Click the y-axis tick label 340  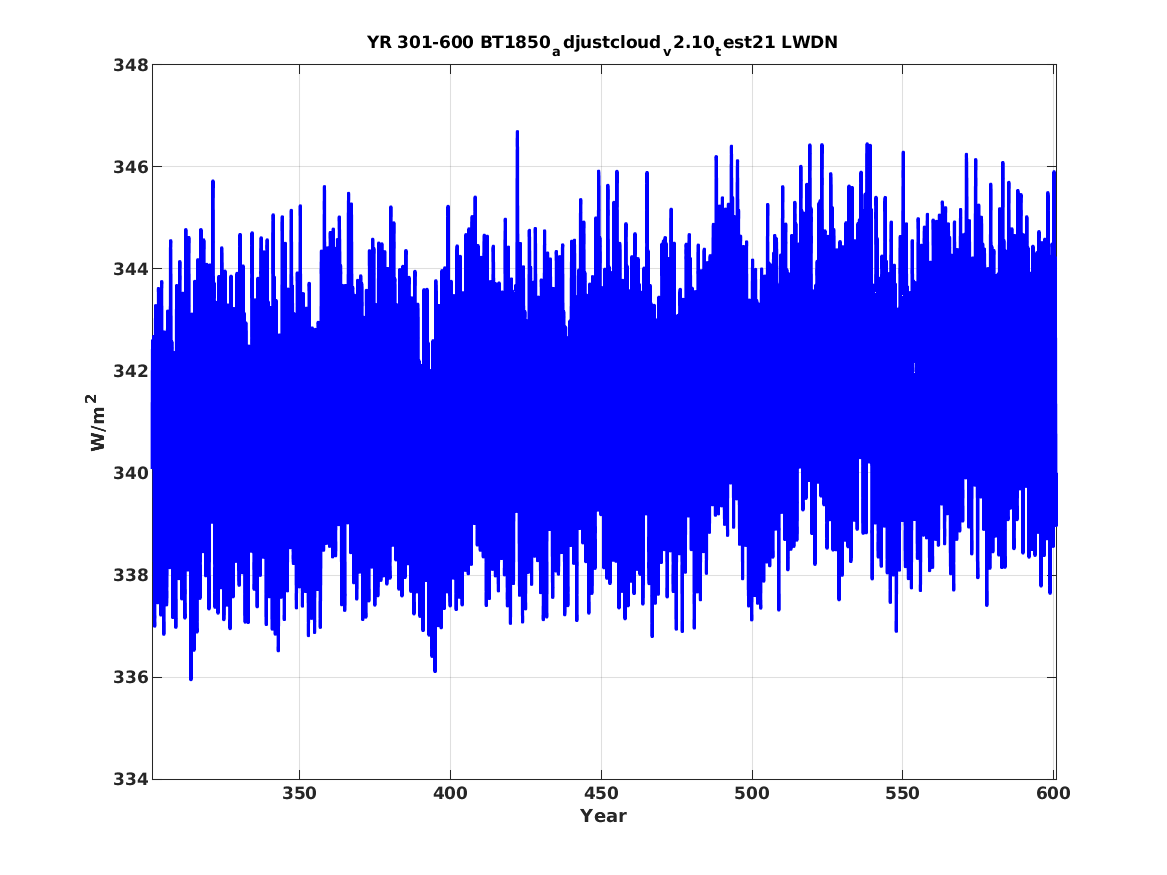click(130, 473)
